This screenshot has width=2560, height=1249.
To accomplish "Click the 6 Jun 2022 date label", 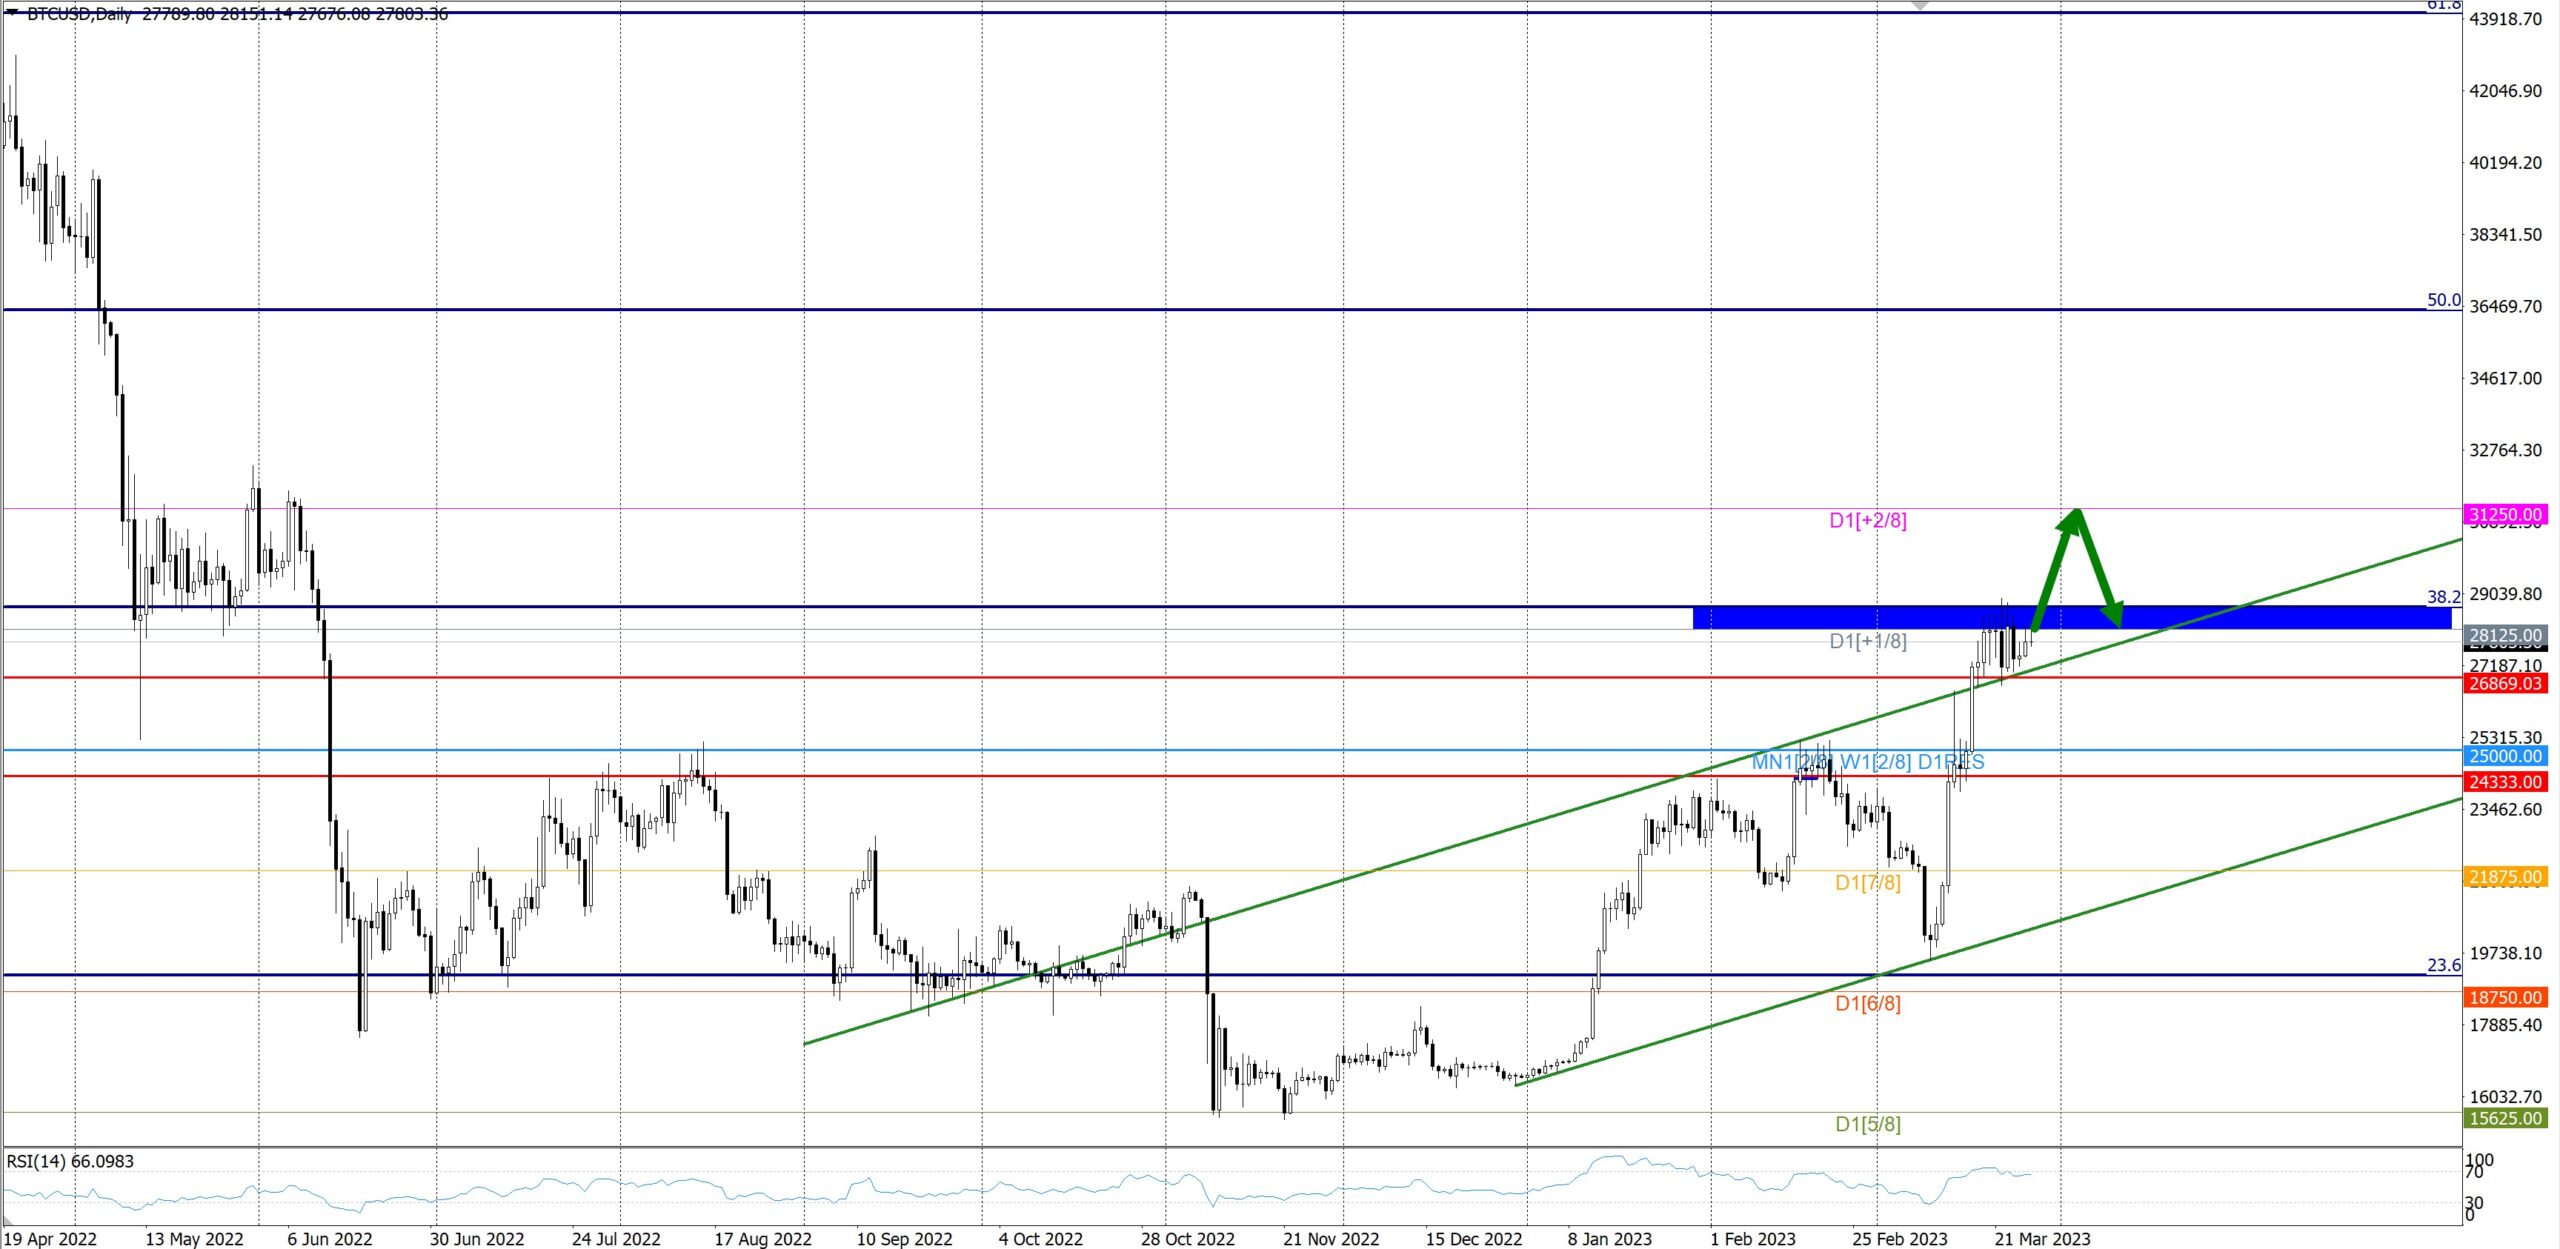I will click(330, 1239).
